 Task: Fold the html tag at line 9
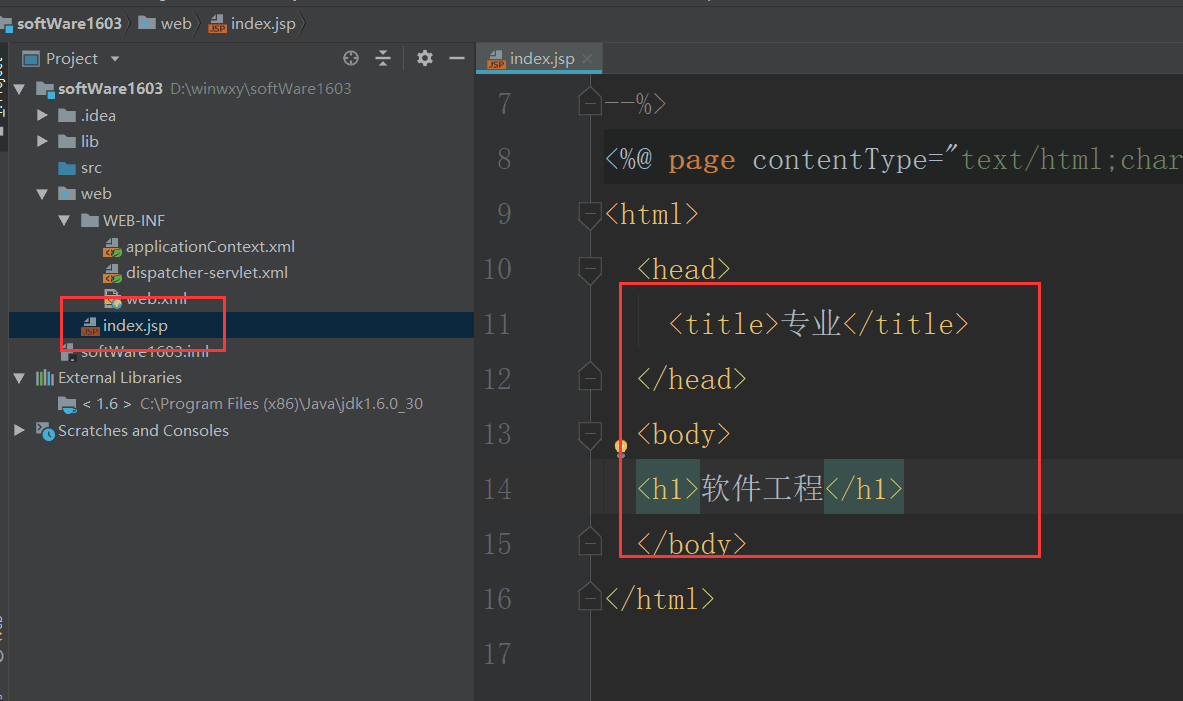pos(590,214)
